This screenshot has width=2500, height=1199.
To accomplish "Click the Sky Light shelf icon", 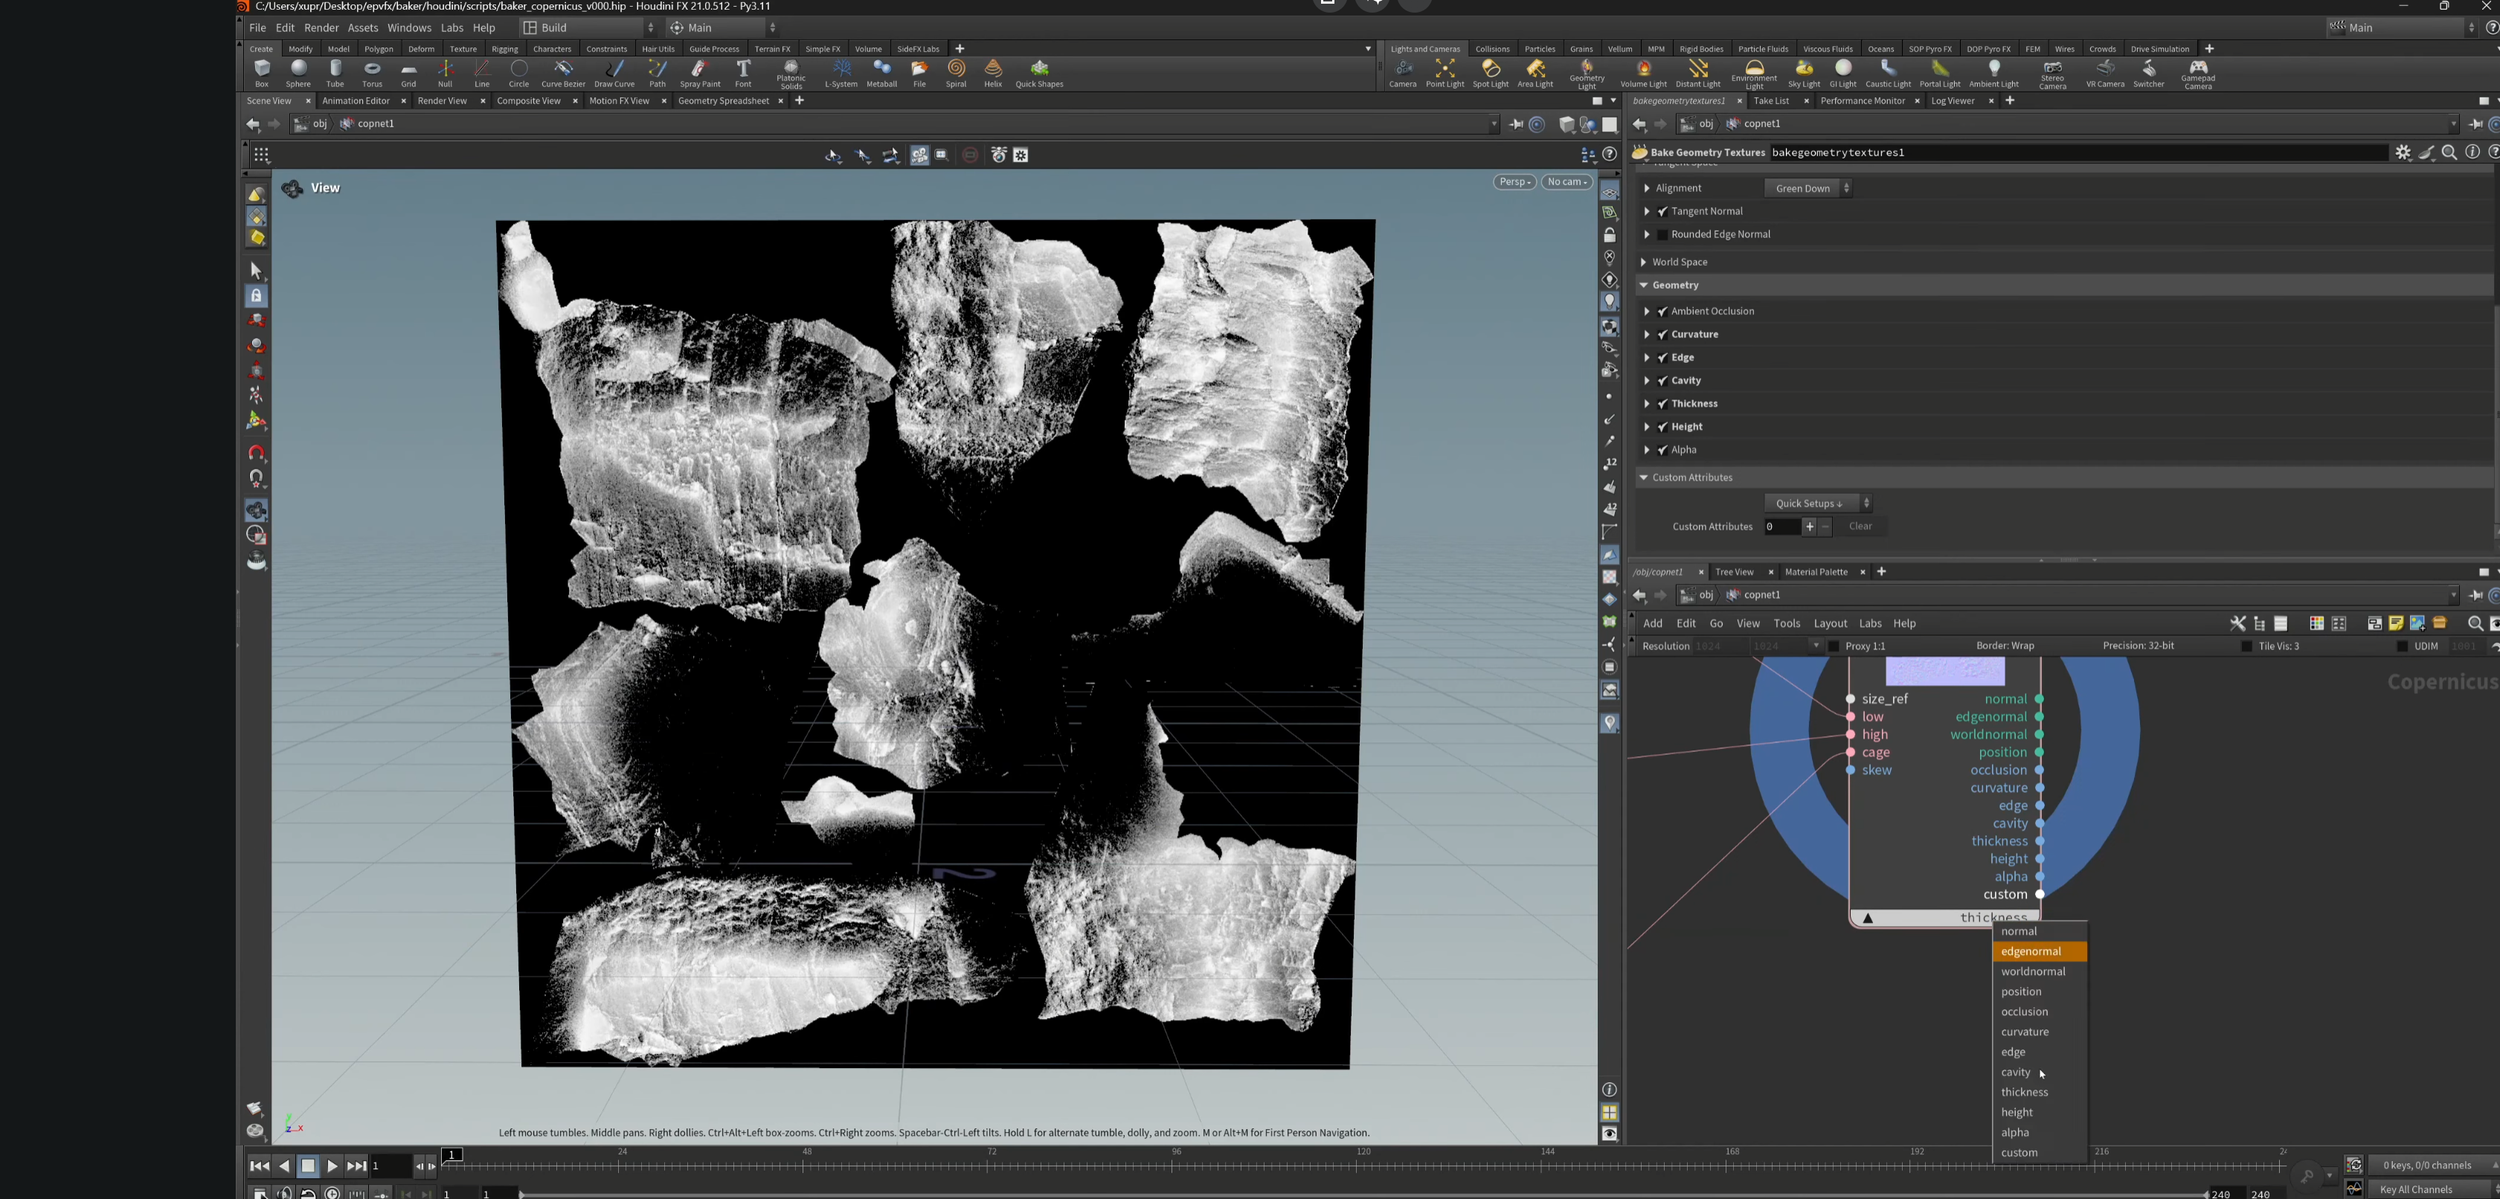I will (1803, 71).
